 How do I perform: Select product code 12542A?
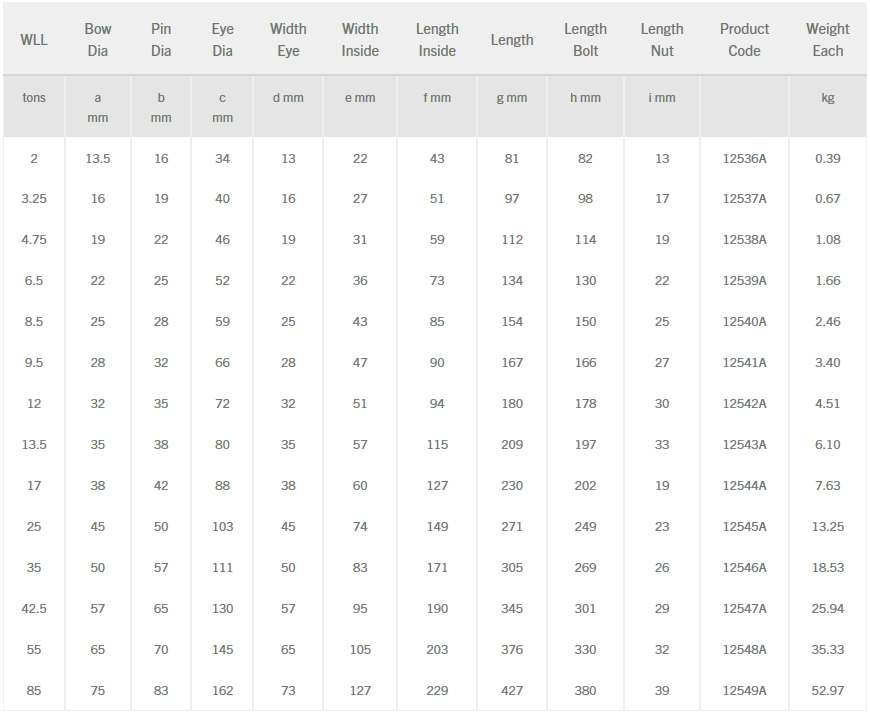coord(744,404)
